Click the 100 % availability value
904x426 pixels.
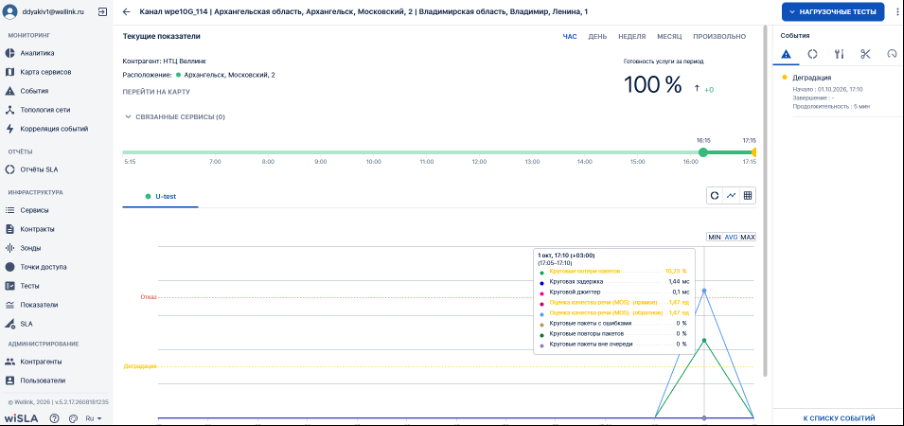pos(653,85)
